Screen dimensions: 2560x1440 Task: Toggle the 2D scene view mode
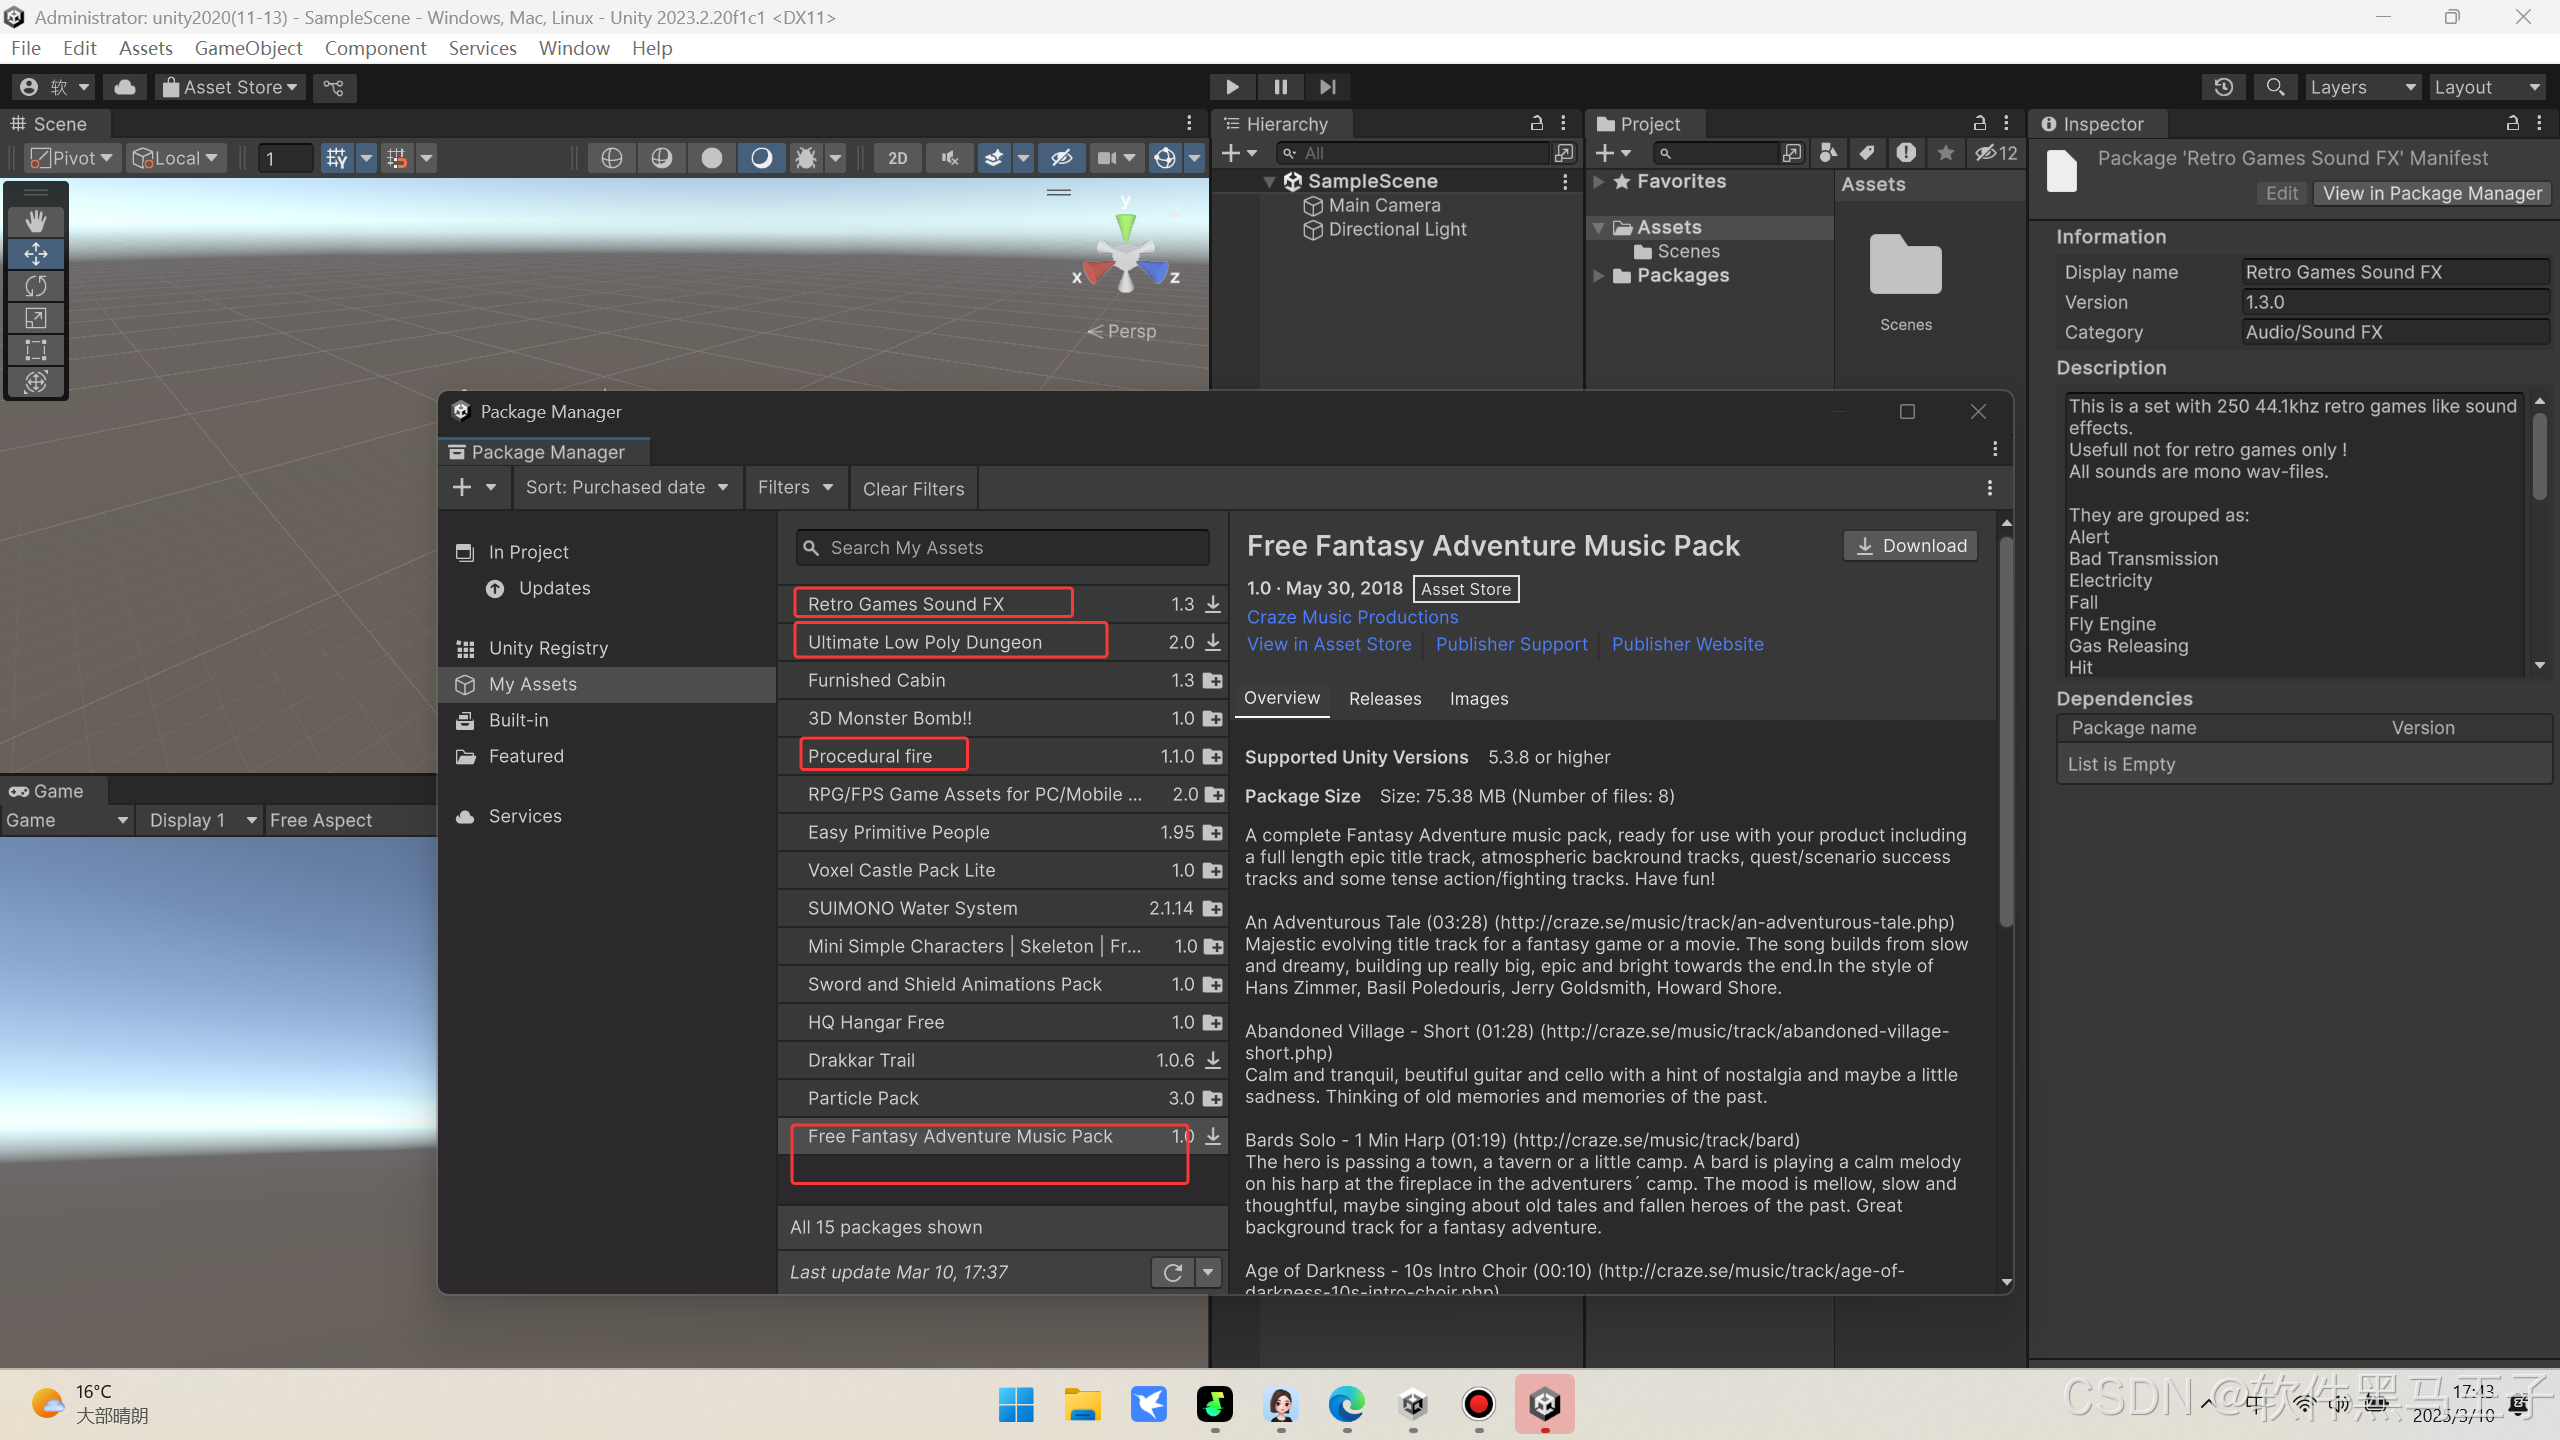point(897,158)
